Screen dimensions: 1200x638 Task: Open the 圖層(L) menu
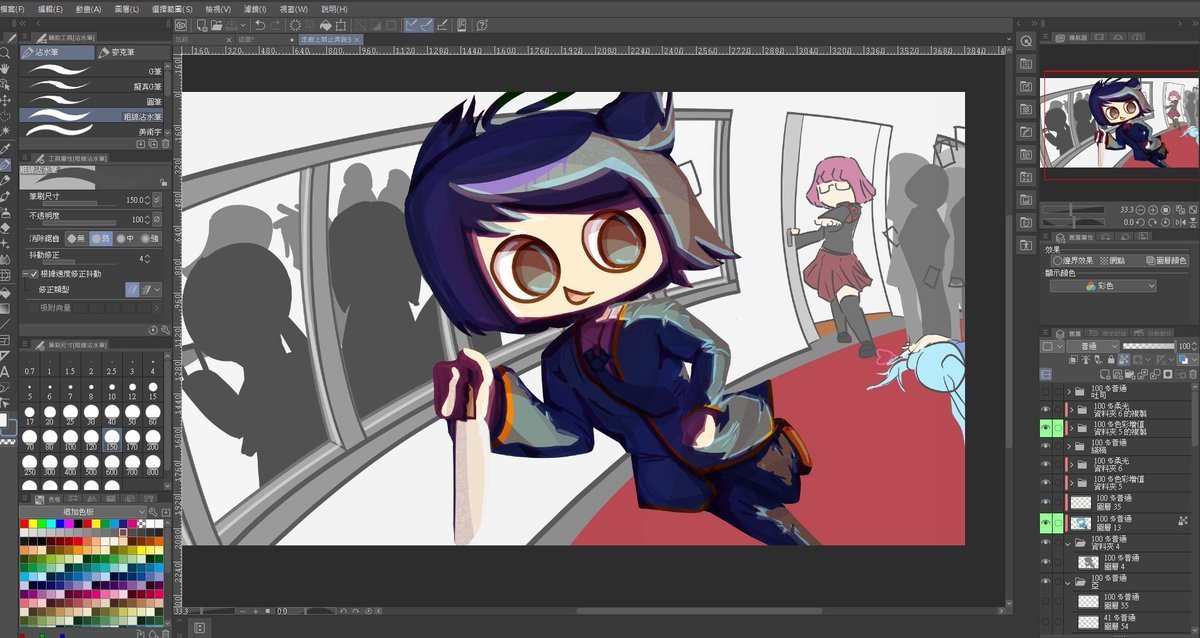tap(128, 9)
